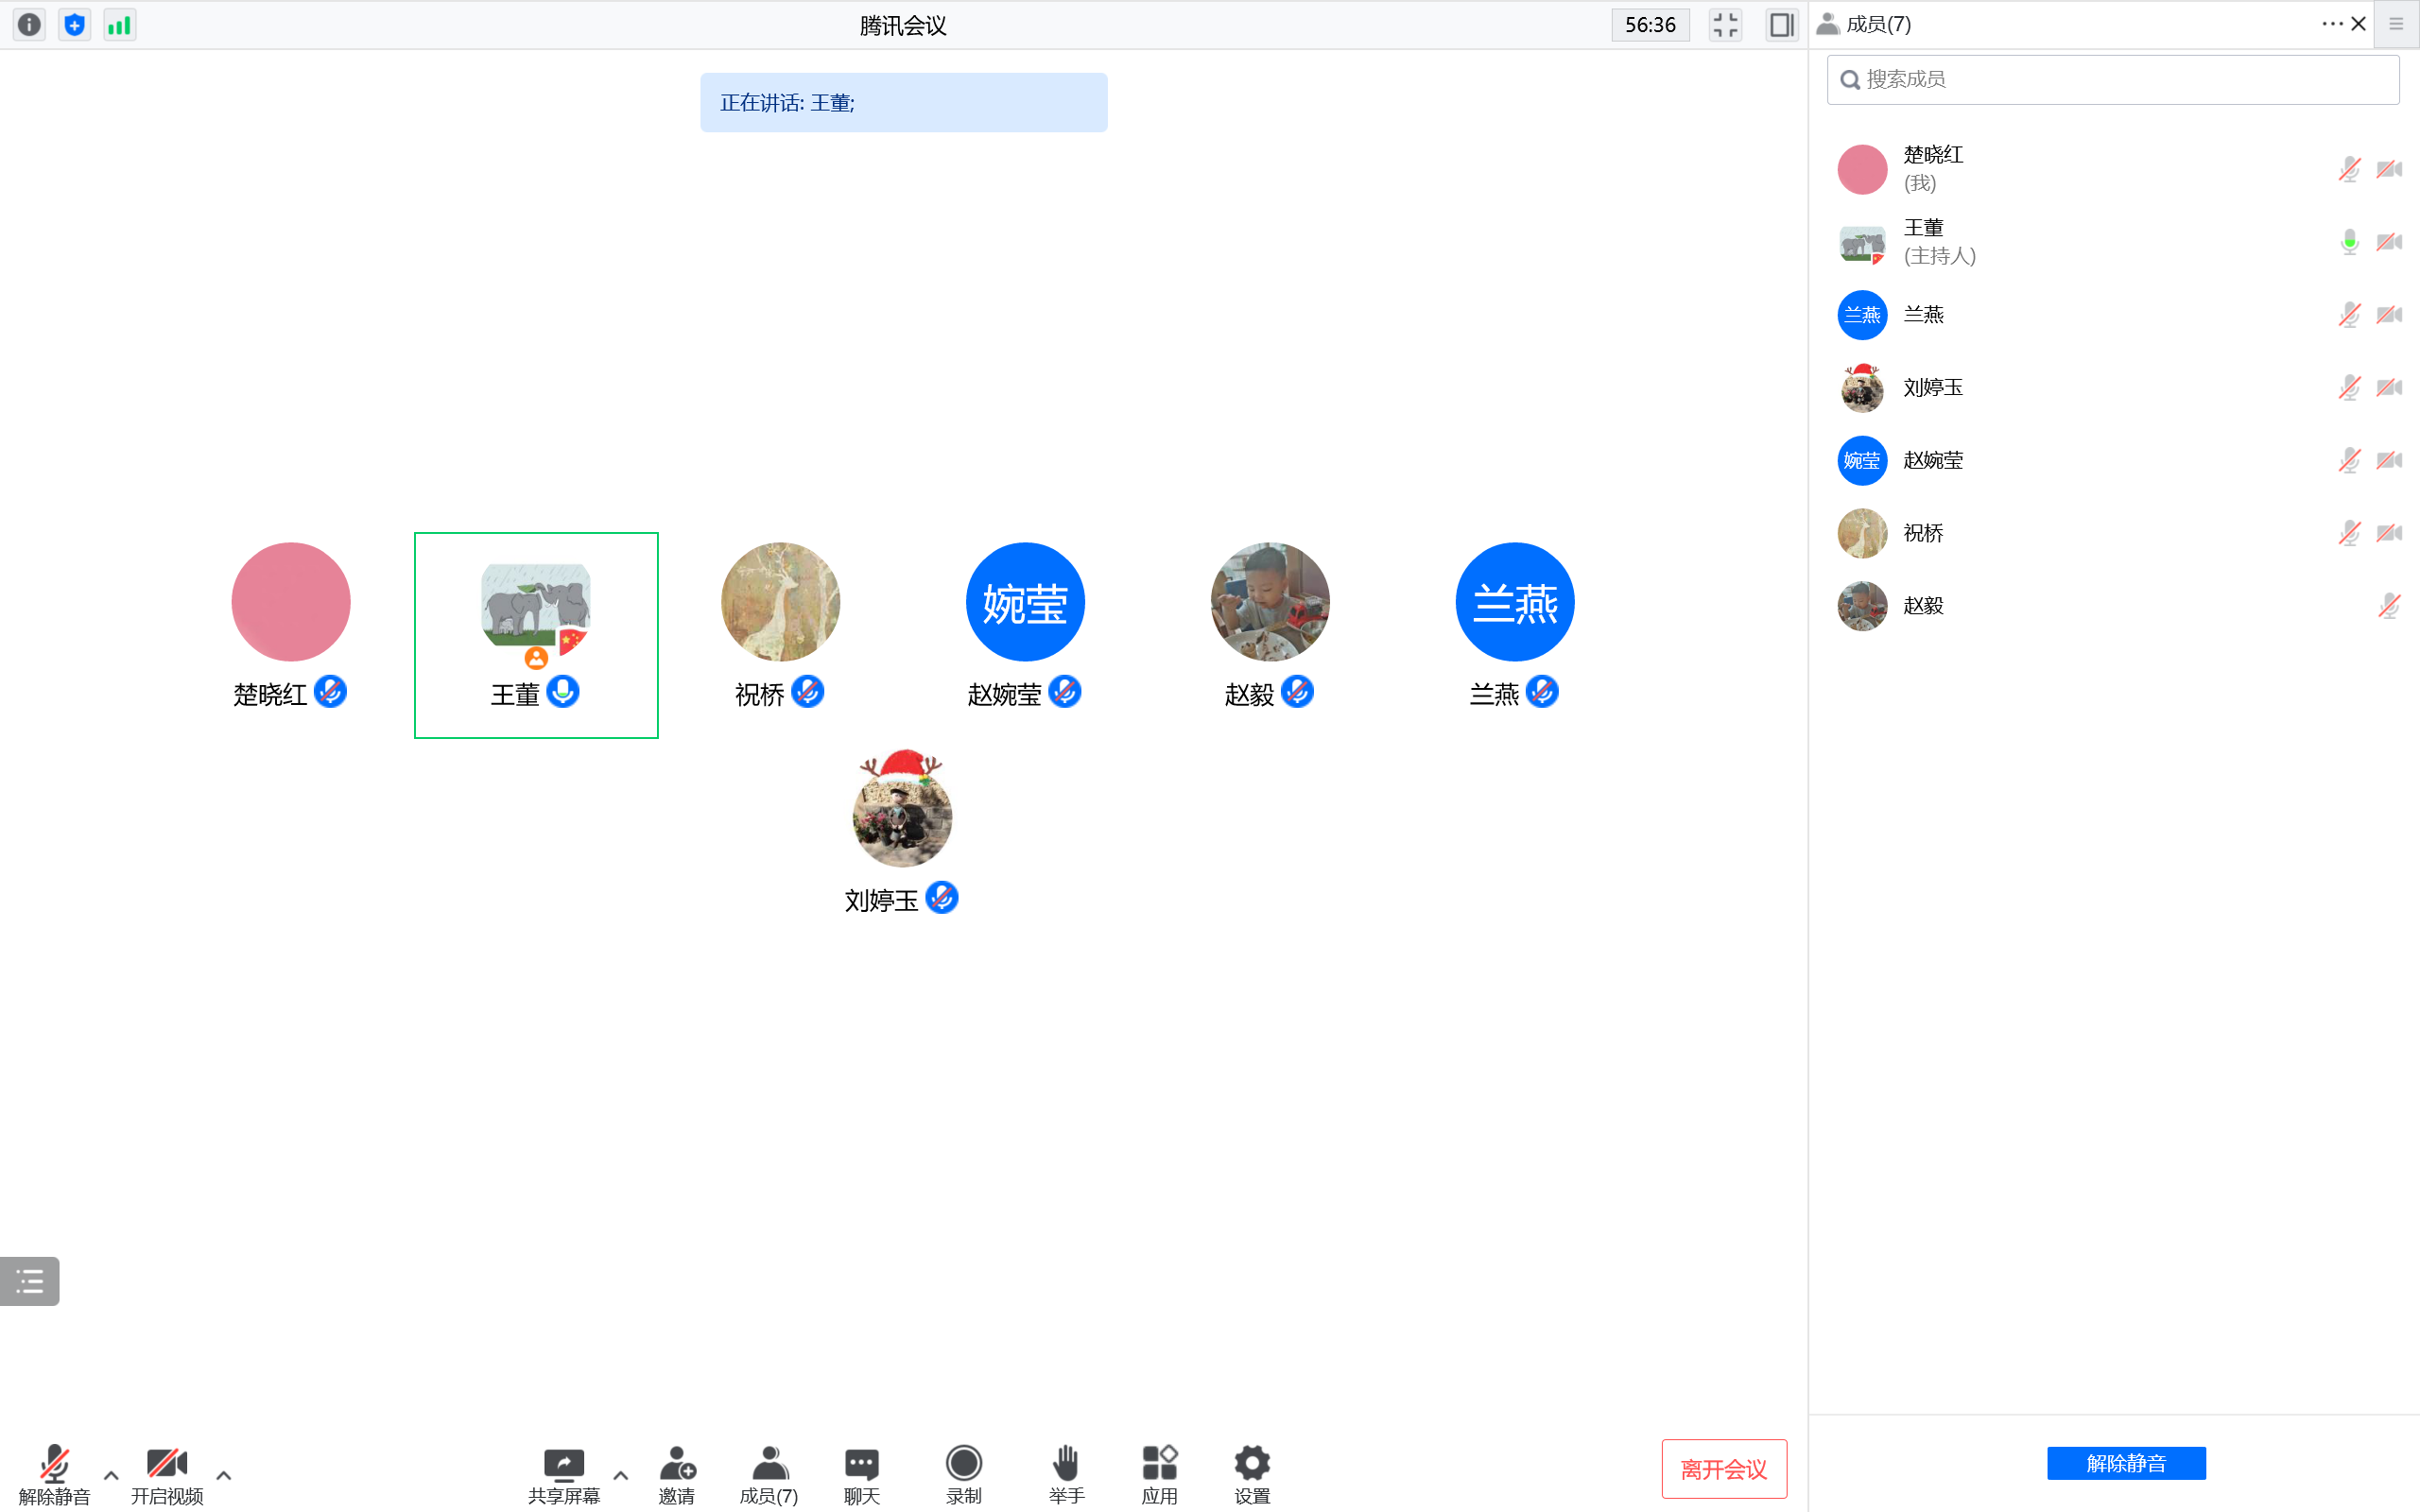Click 赵毅 muted mic icon in the list
This screenshot has width=2420, height=1512.
2390,606
